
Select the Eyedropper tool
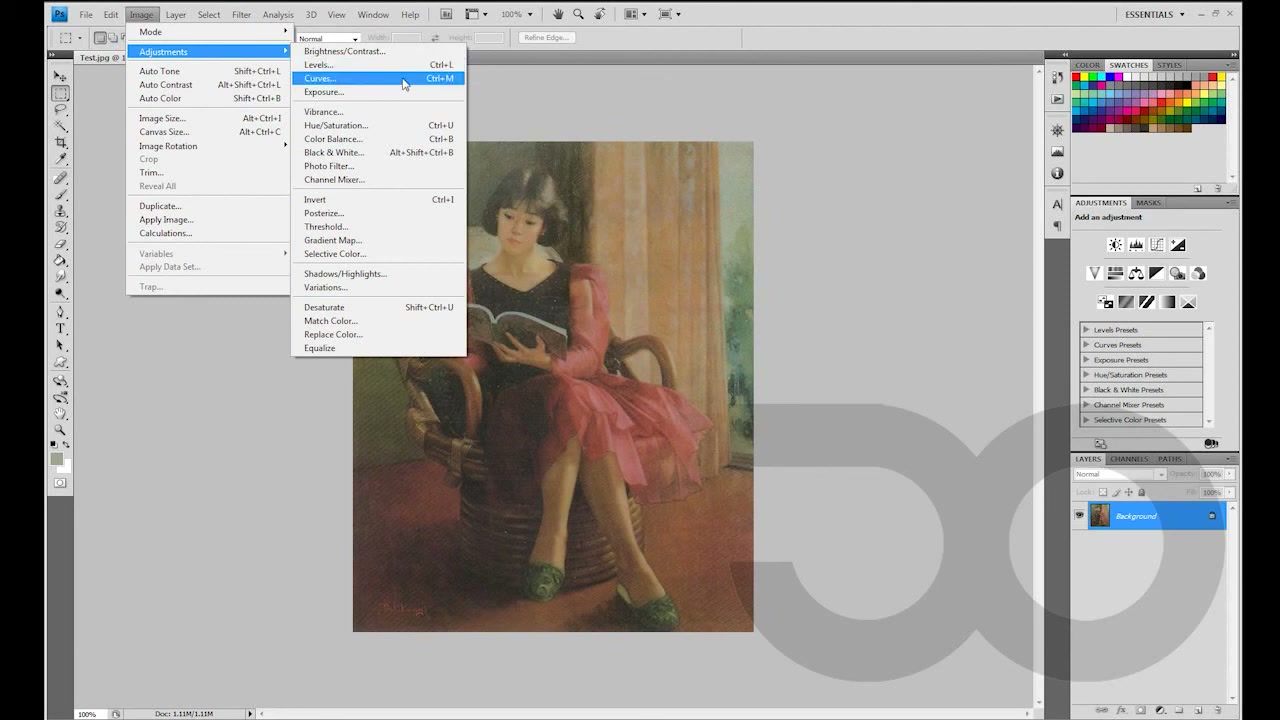tap(60, 160)
